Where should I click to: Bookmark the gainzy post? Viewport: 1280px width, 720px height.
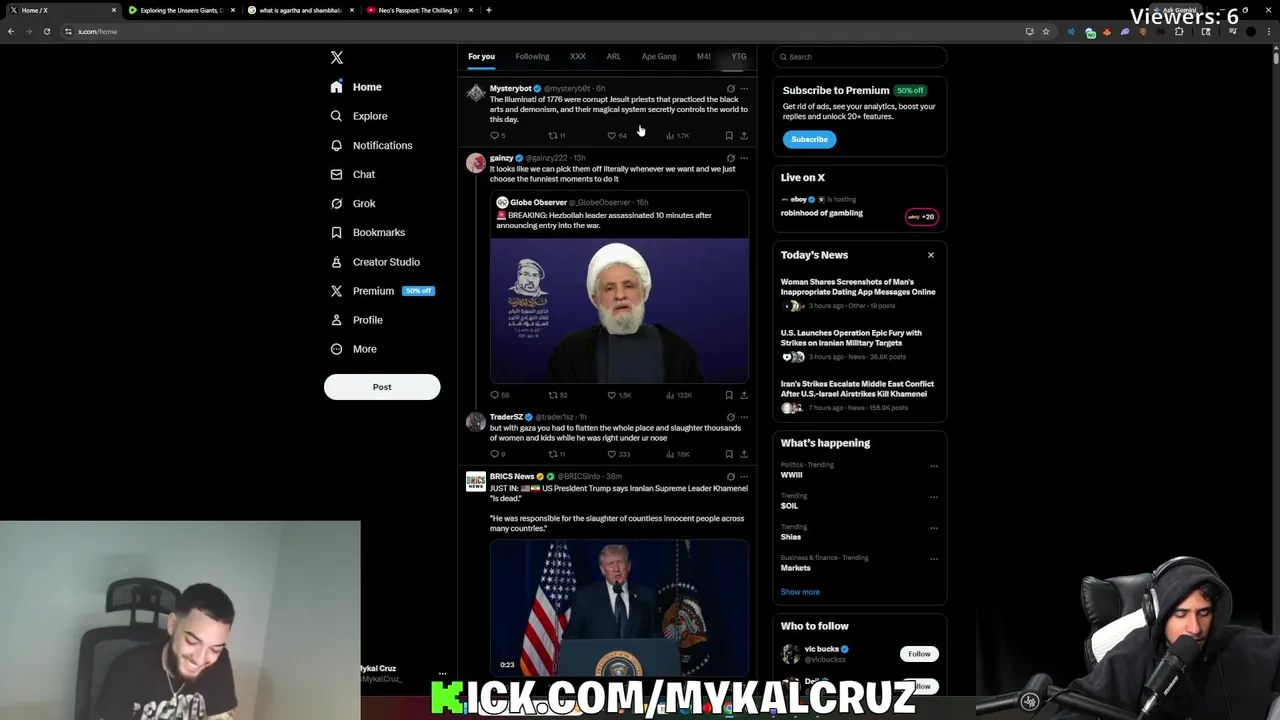coord(729,395)
